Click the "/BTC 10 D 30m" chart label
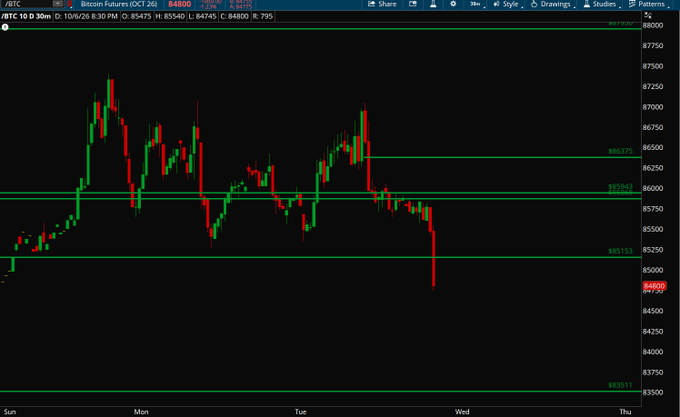This screenshot has height=417, width=680. click(26, 16)
